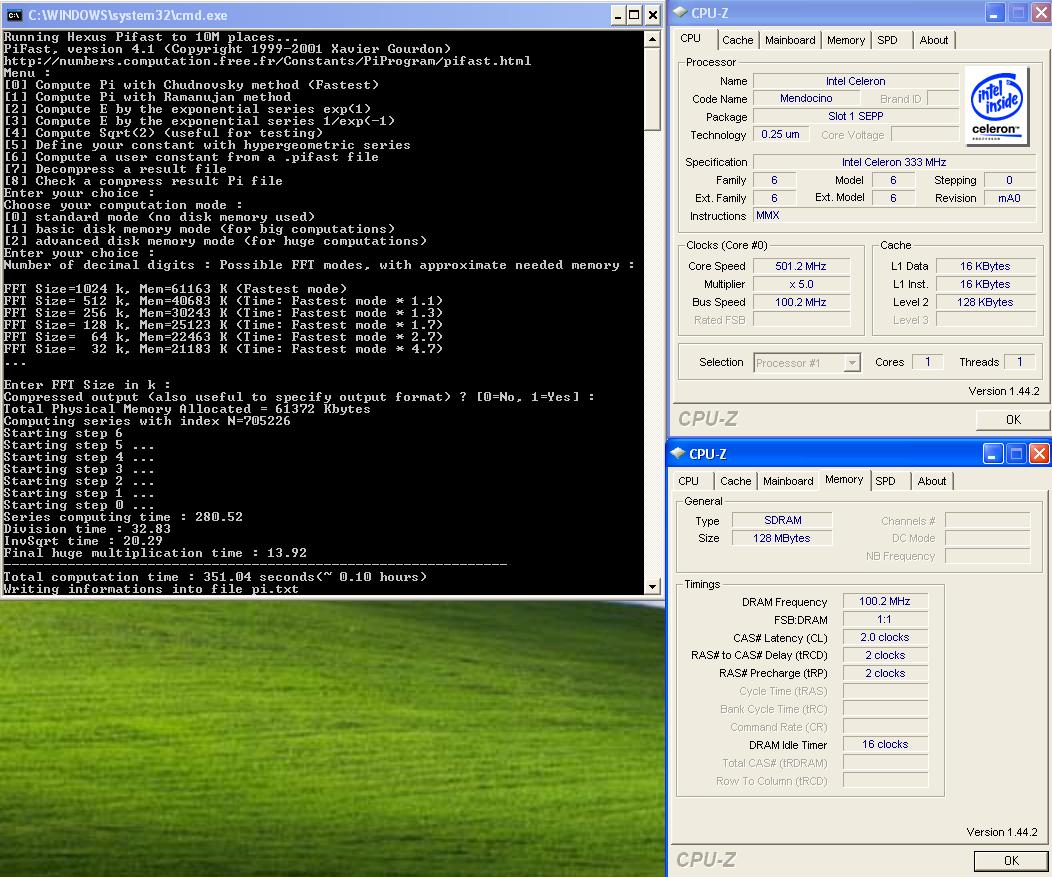Minimize the lower CPU-Z Memory window
This screenshot has width=1052, height=877.
[x=993, y=454]
